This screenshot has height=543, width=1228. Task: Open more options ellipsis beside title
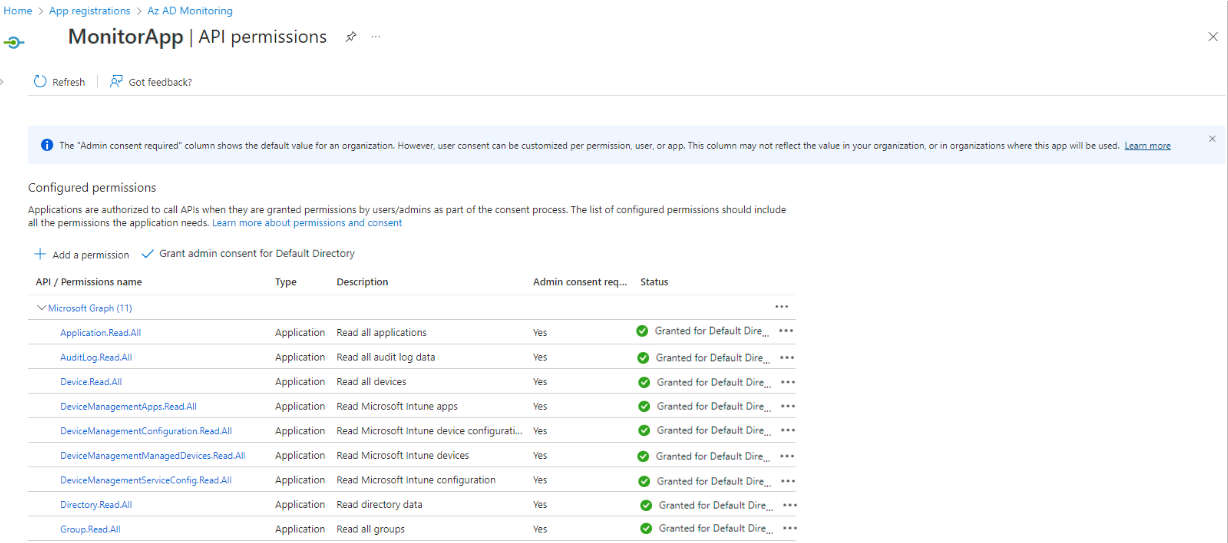coord(376,37)
